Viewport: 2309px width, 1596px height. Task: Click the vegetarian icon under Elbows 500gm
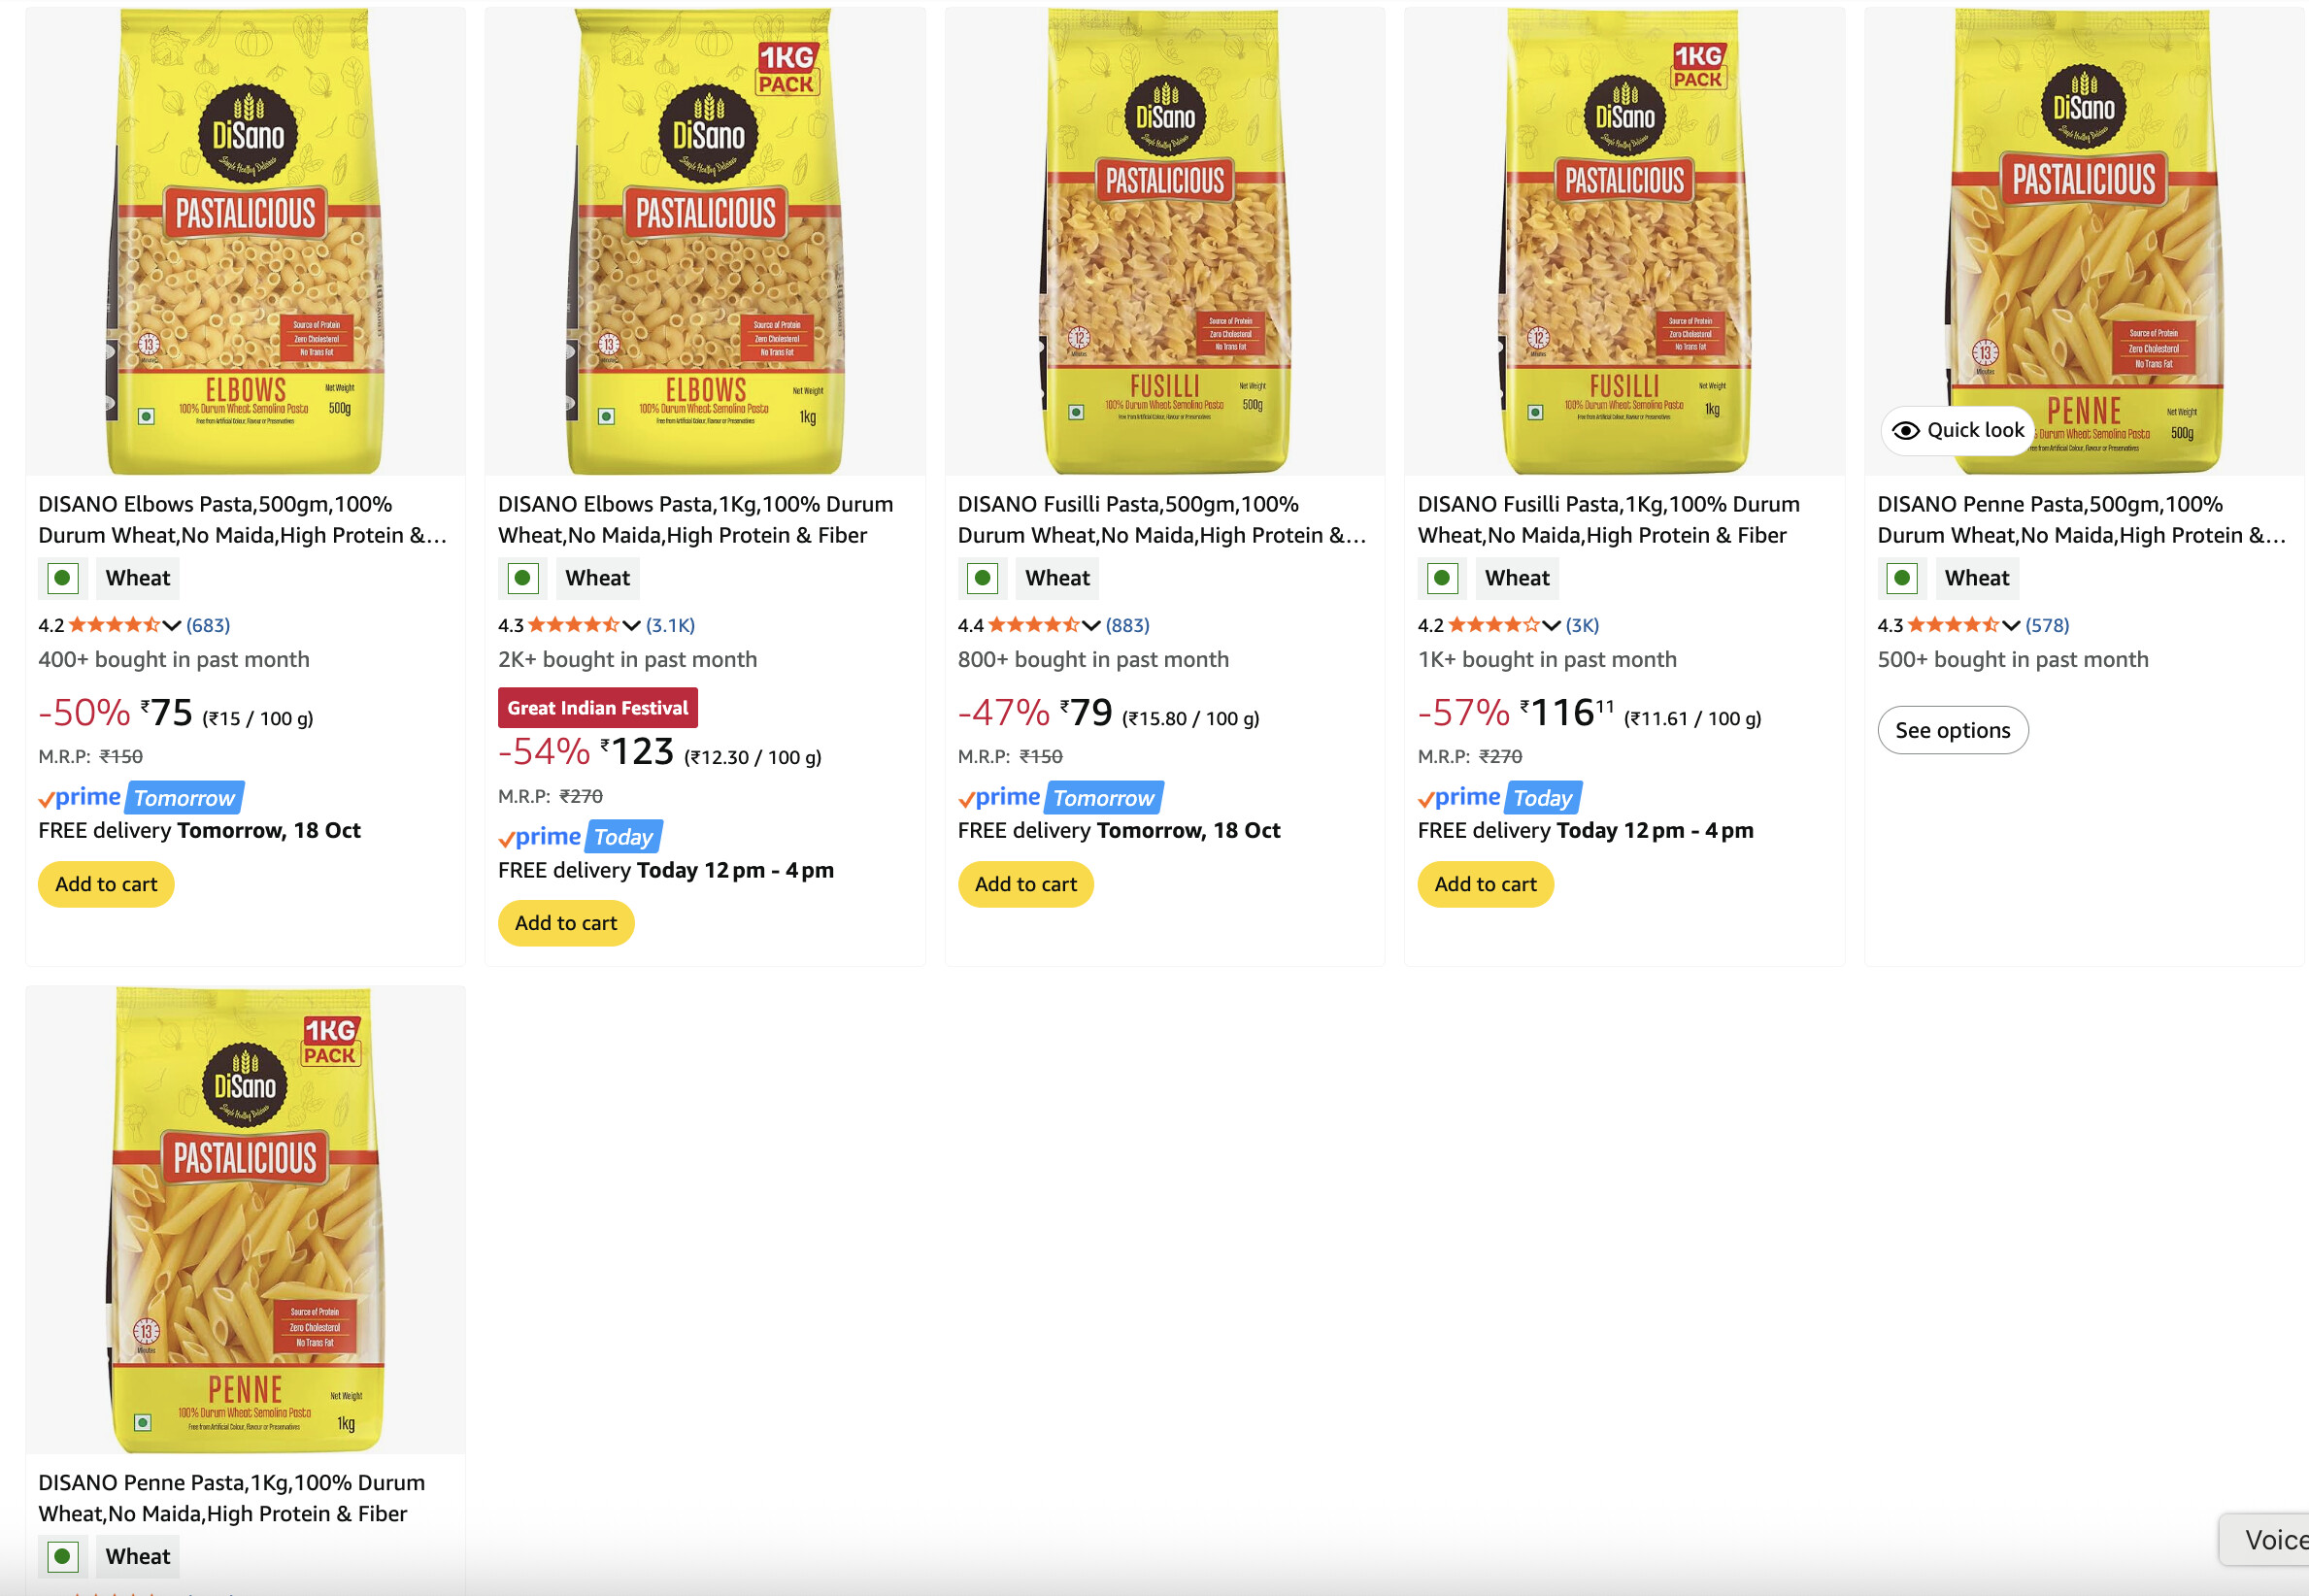pyautogui.click(x=63, y=578)
